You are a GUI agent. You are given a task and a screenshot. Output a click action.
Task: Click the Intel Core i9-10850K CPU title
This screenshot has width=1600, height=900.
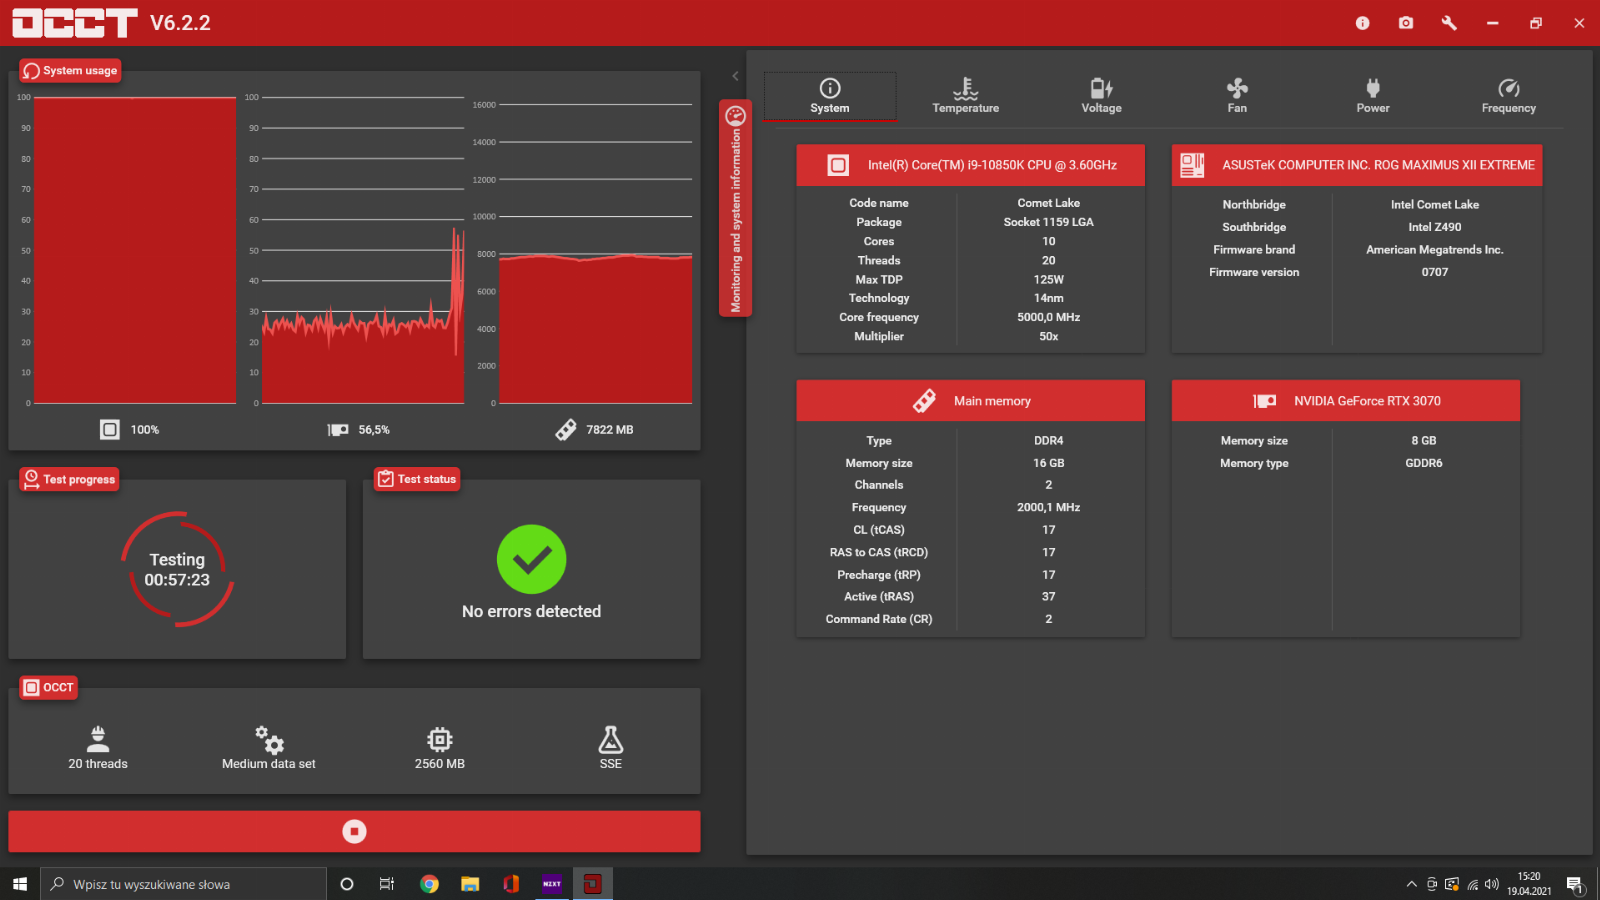(992, 165)
